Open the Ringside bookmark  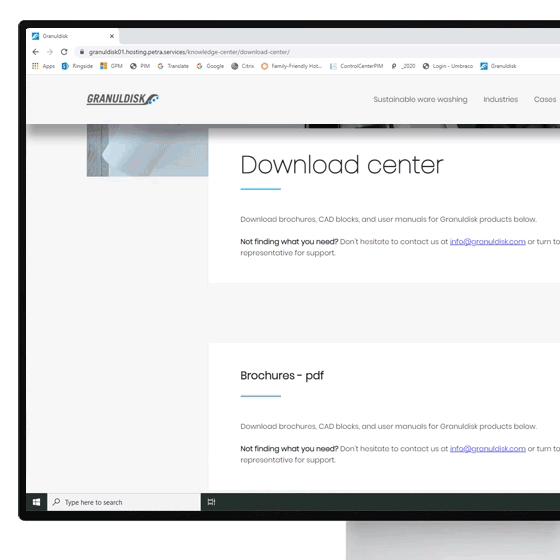[x=77, y=66]
